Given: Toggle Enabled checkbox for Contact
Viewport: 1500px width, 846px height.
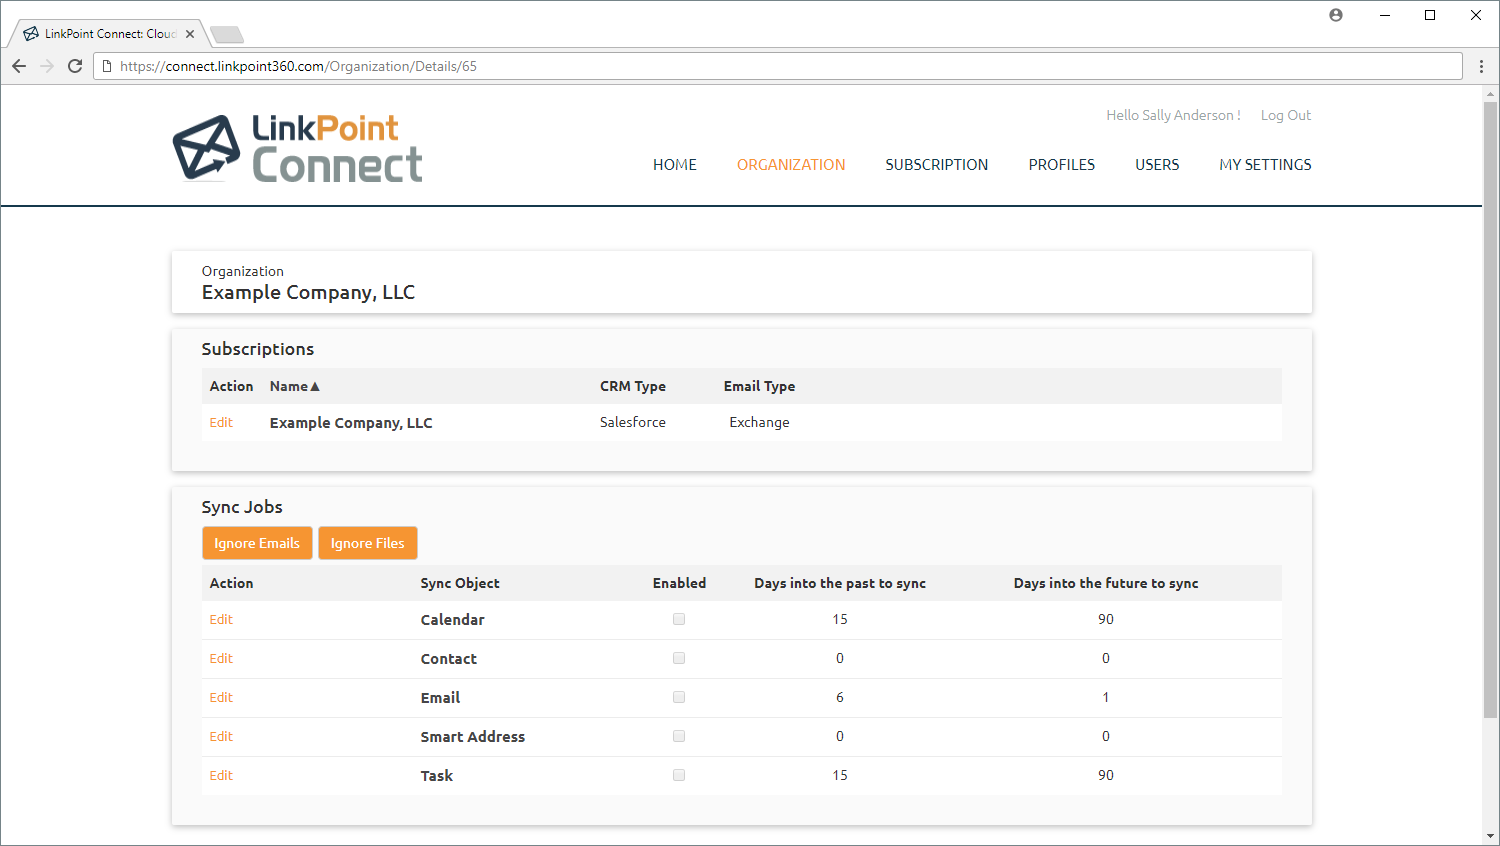Looking at the screenshot, I should (x=679, y=658).
